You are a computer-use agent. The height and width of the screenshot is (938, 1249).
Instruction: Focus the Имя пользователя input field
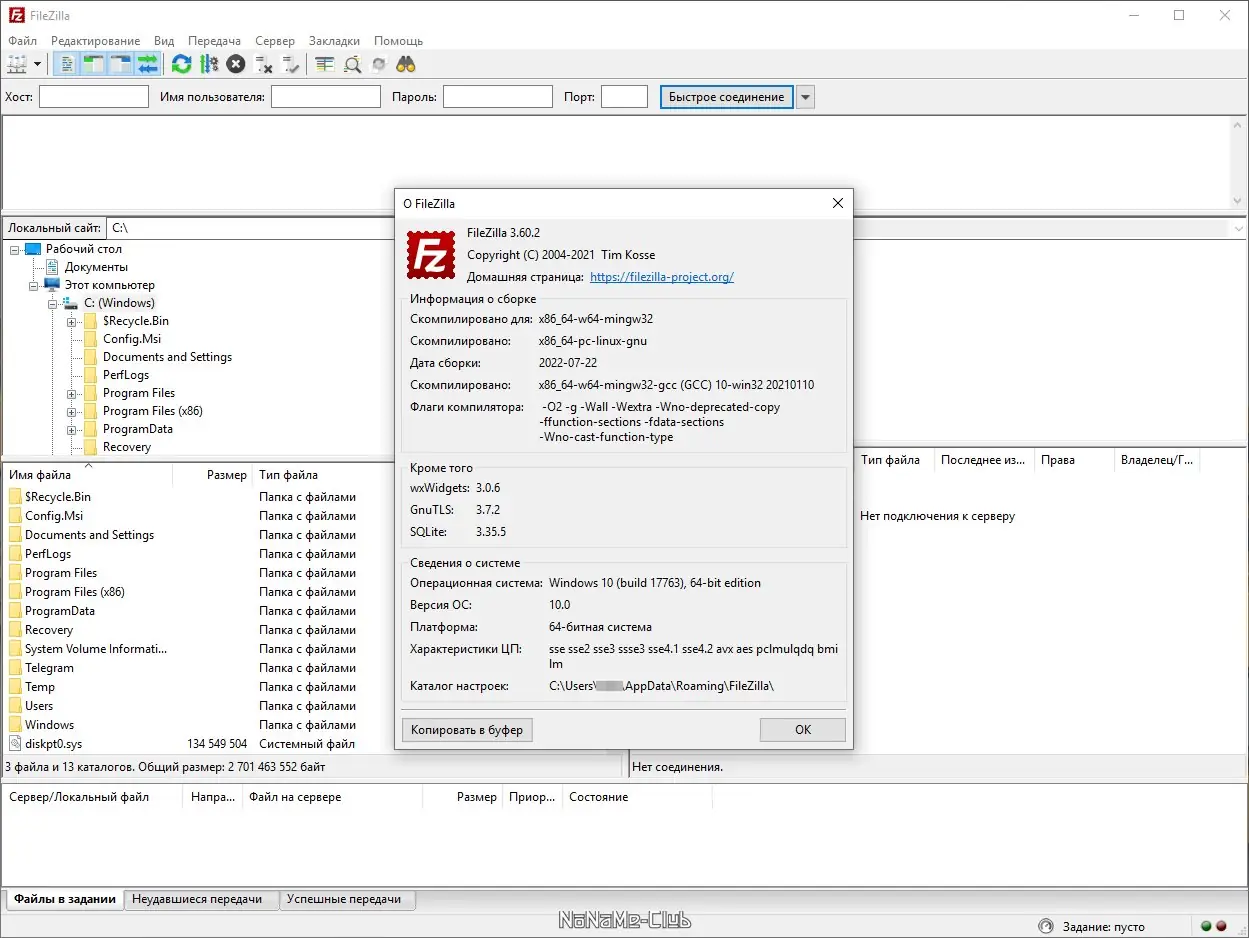(x=326, y=97)
